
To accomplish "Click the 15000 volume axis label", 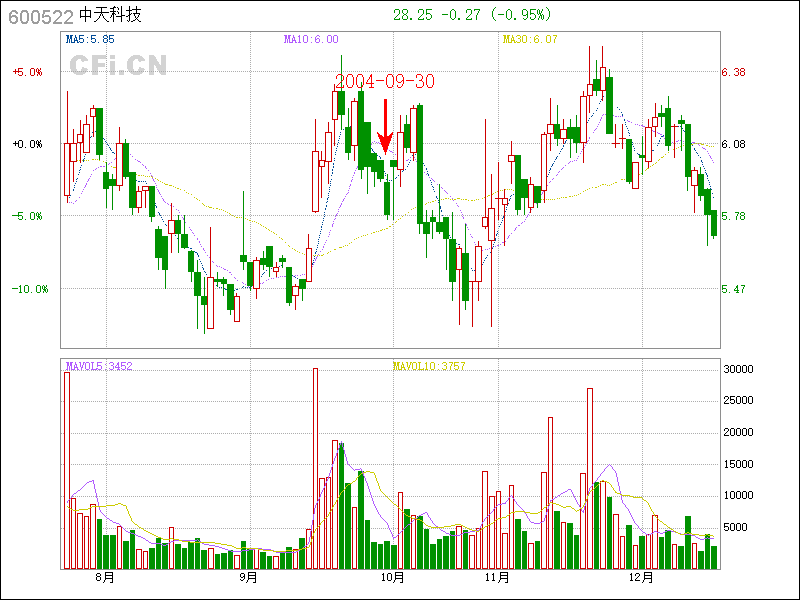I will pyautogui.click(x=738, y=464).
